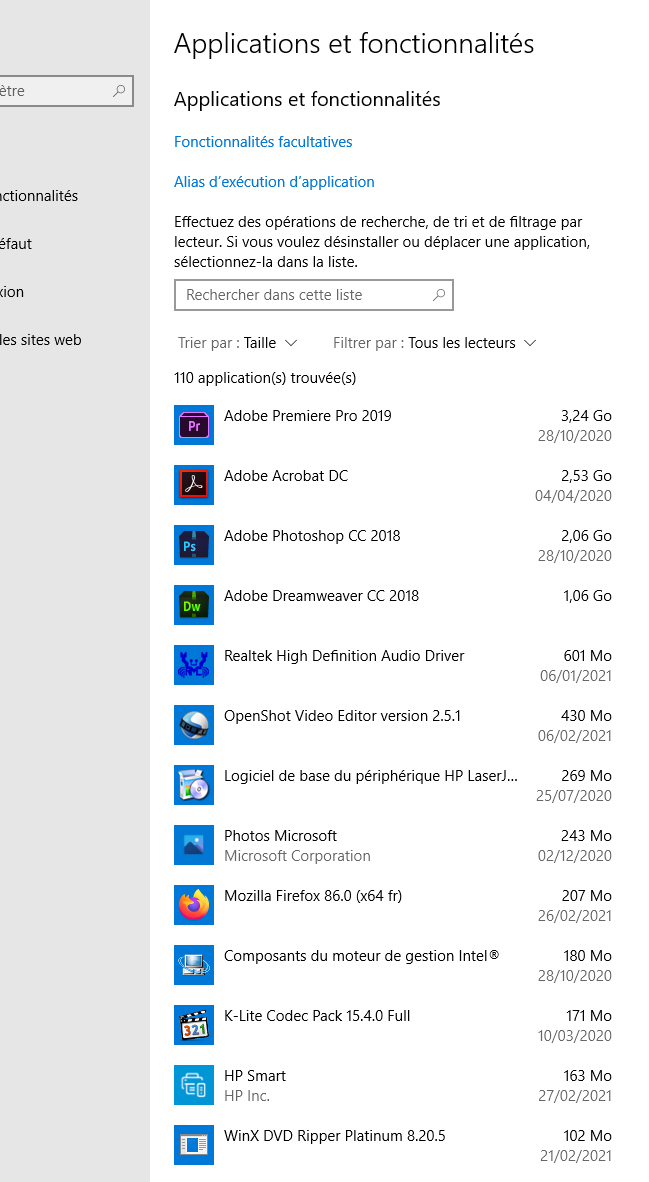Click the 601 Mo size value

pyautogui.click(x=588, y=656)
